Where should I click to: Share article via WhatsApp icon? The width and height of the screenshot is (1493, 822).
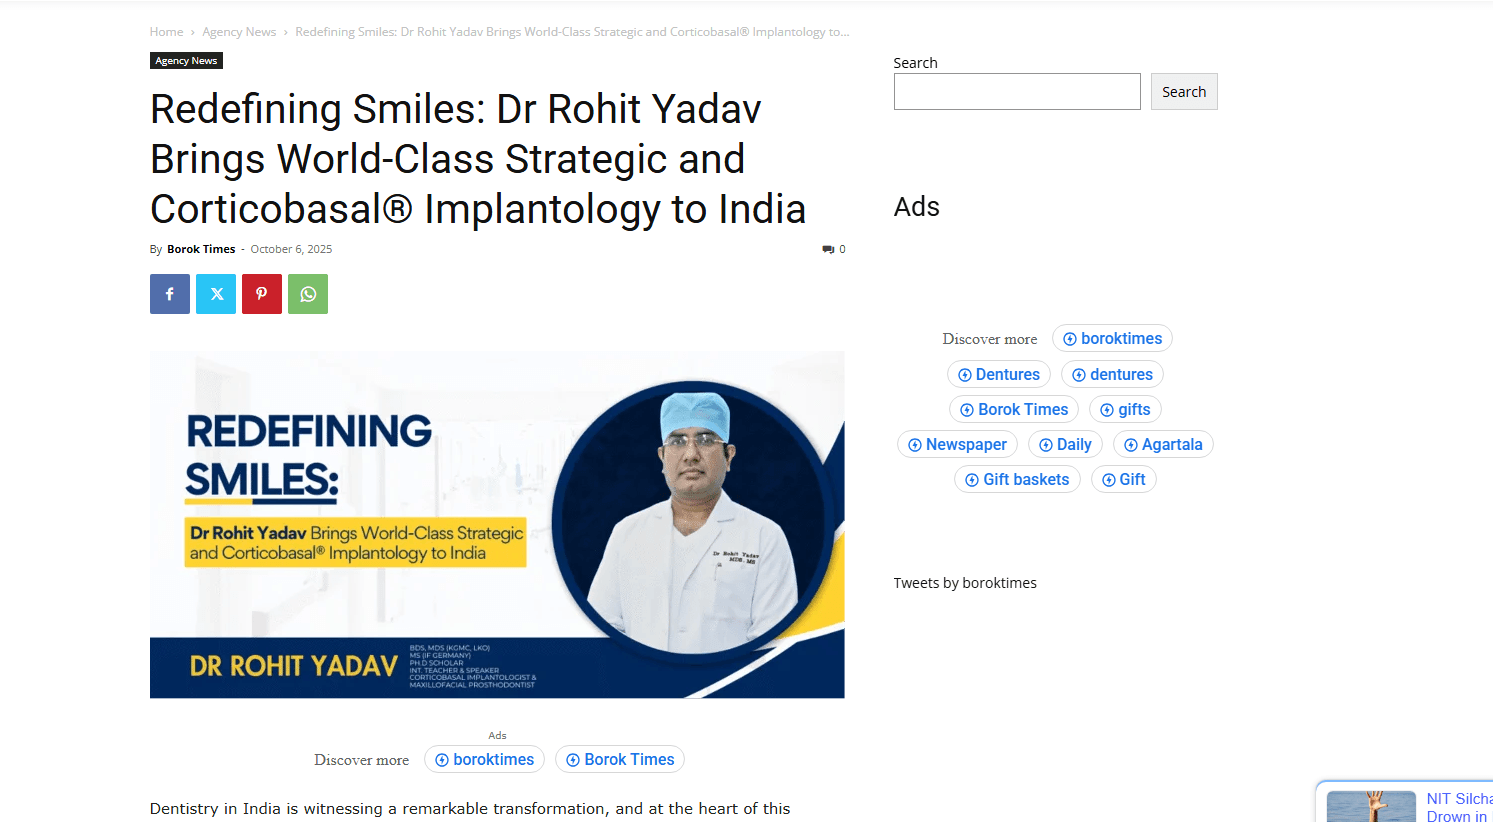click(x=307, y=294)
